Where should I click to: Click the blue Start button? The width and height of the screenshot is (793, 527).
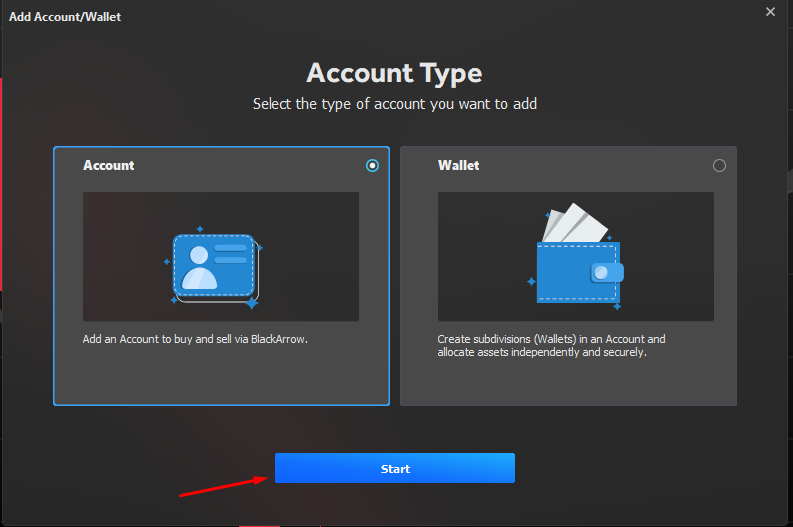click(x=394, y=468)
